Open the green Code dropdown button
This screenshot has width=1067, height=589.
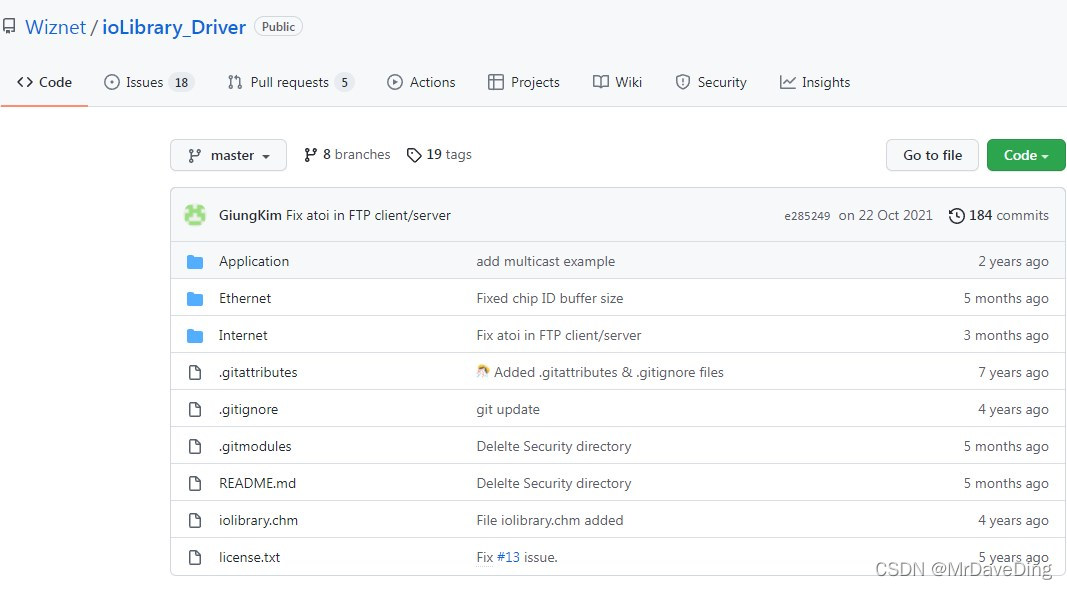pyautogui.click(x=1025, y=155)
